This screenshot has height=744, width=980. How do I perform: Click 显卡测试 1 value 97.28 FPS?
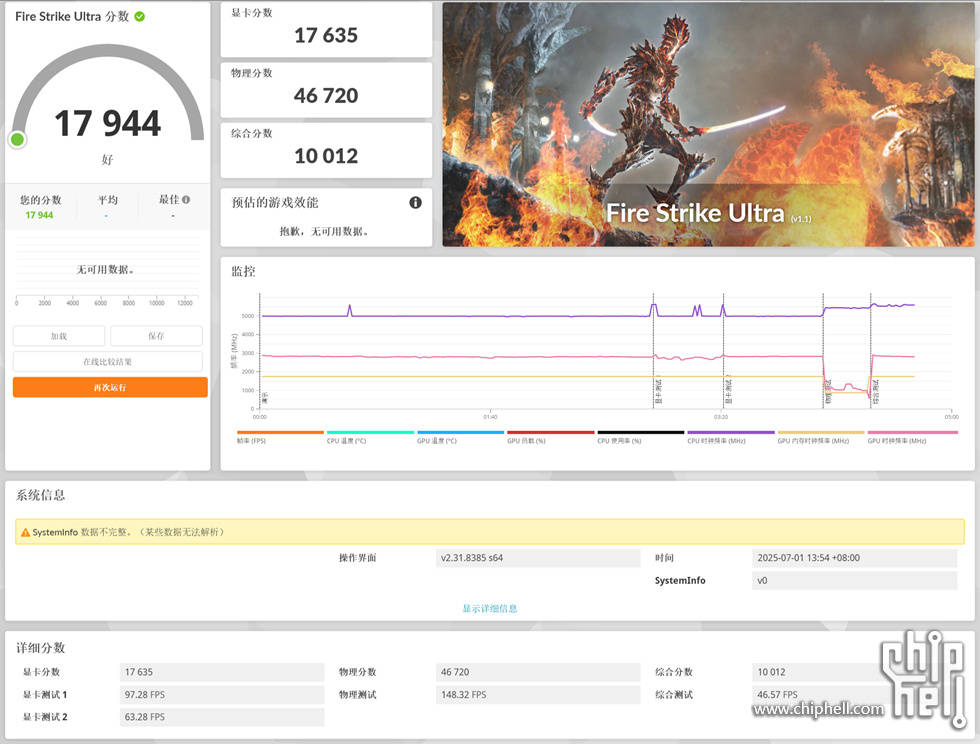click(222, 695)
